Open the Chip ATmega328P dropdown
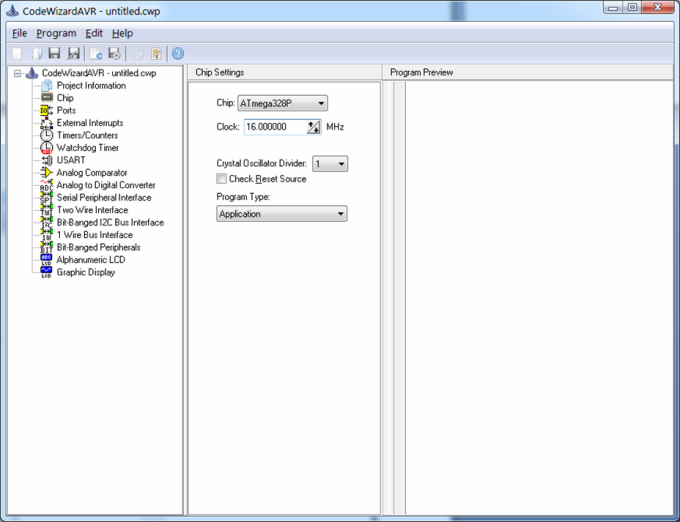The image size is (680, 522). point(282,103)
